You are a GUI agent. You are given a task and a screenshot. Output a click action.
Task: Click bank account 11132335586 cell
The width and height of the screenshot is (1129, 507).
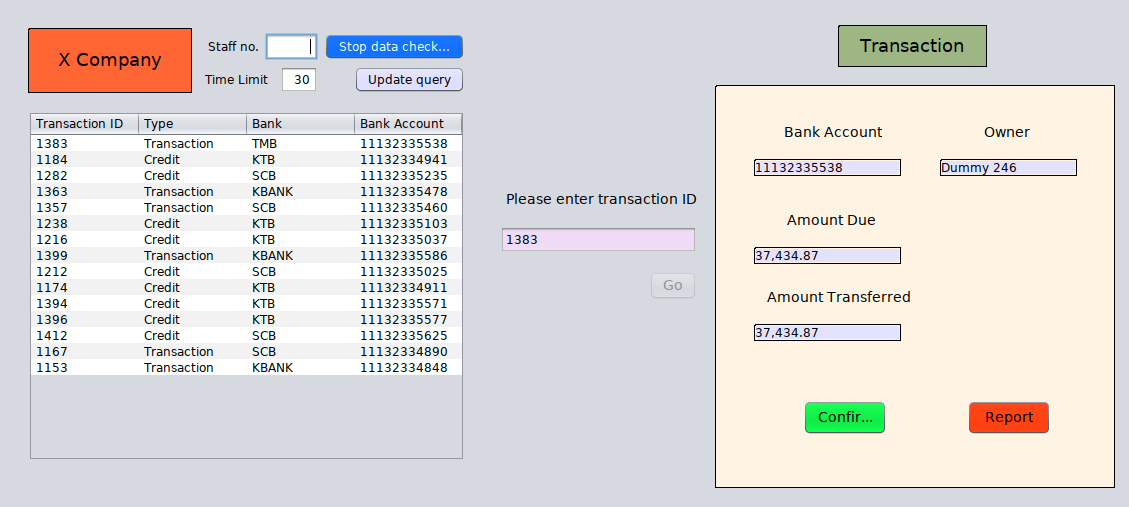[408, 256]
